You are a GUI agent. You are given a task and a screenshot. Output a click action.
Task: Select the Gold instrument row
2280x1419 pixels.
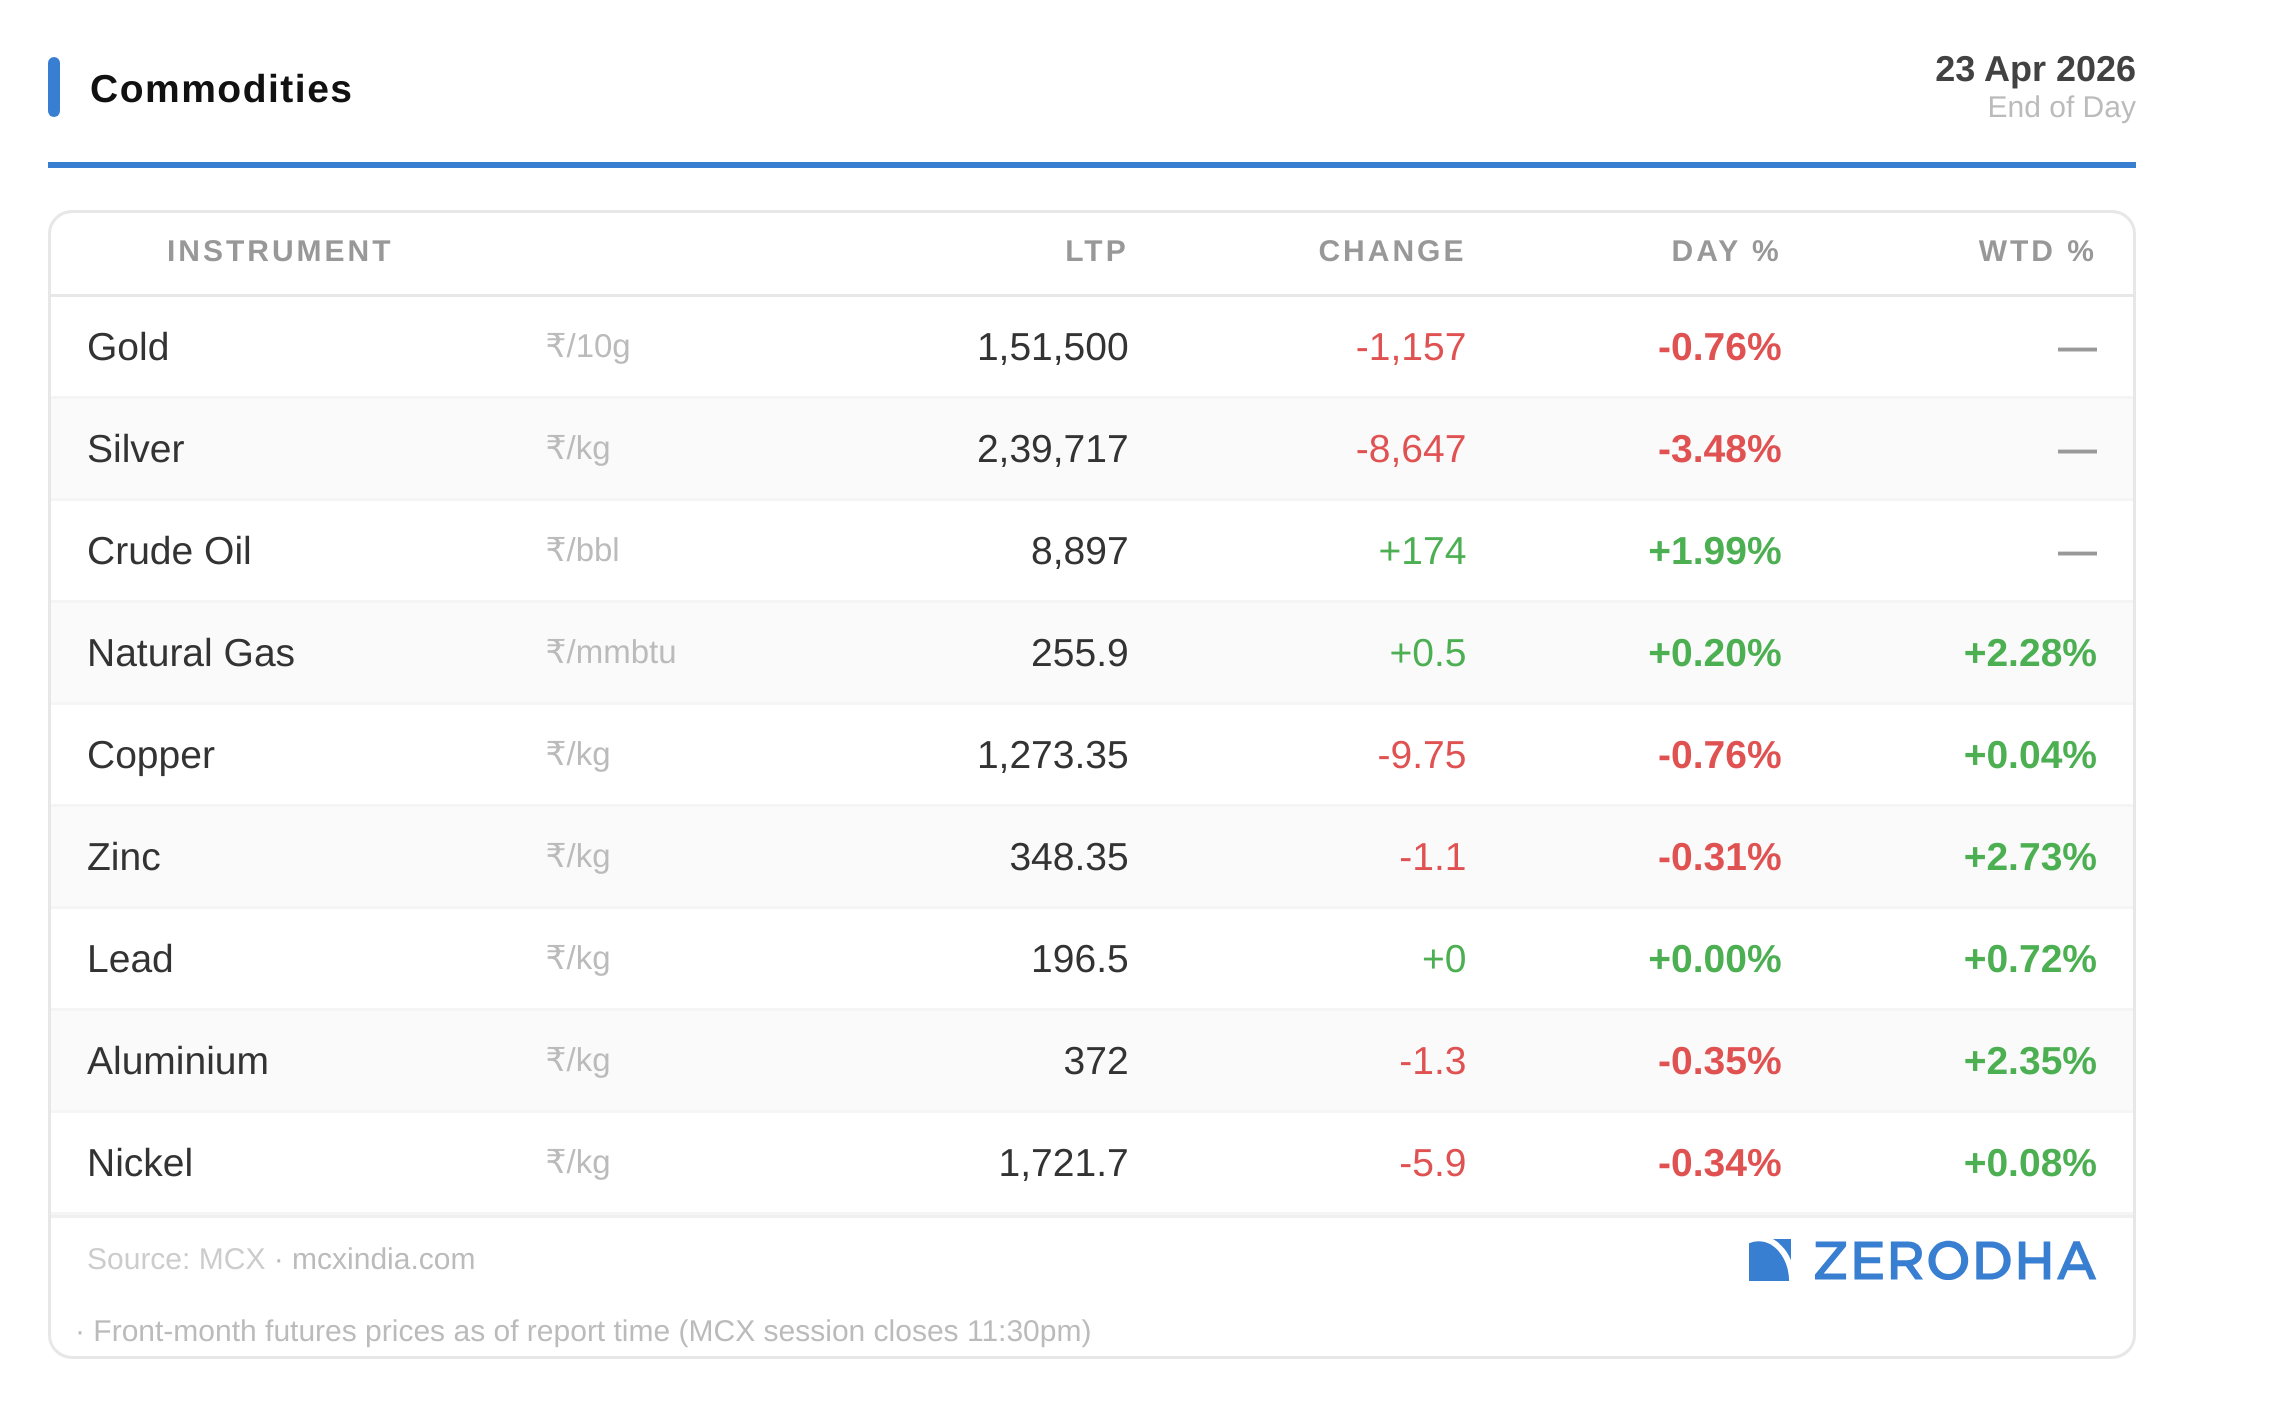[x=128, y=347]
